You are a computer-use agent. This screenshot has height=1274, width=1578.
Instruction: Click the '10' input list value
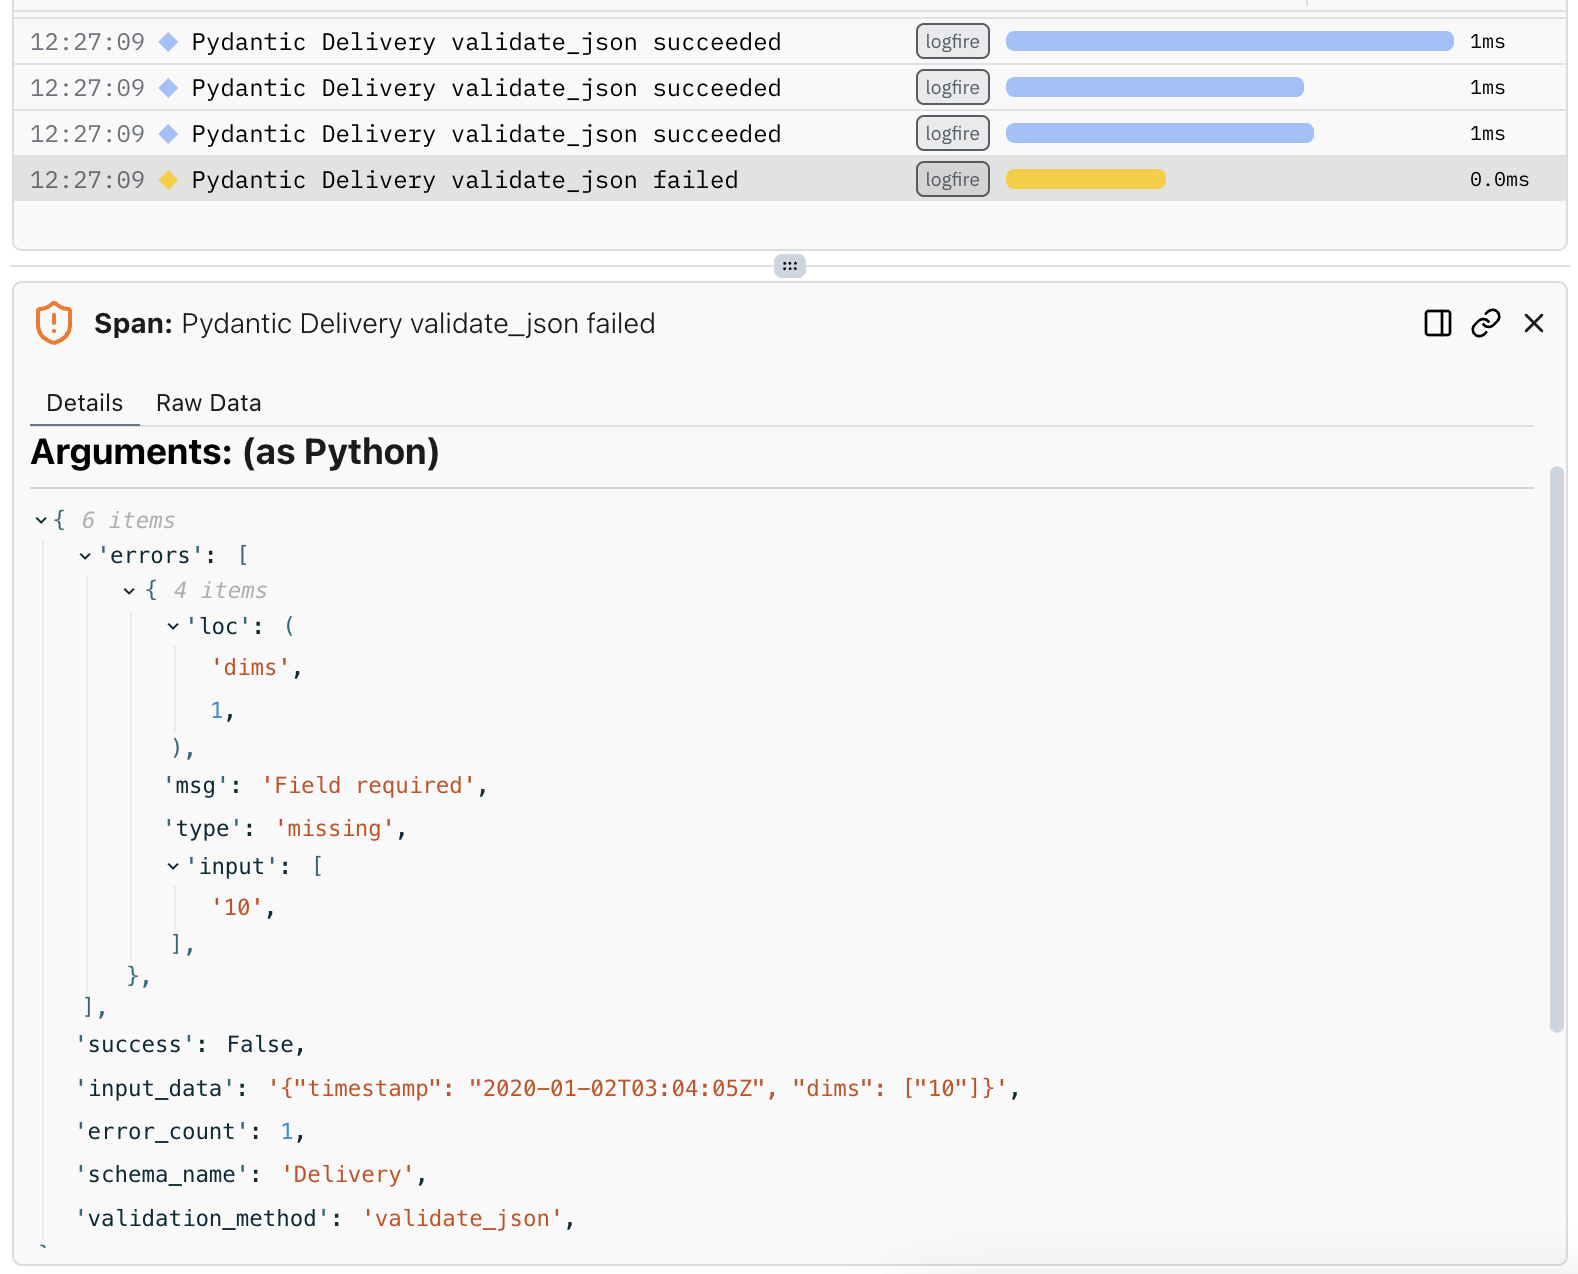click(x=237, y=908)
